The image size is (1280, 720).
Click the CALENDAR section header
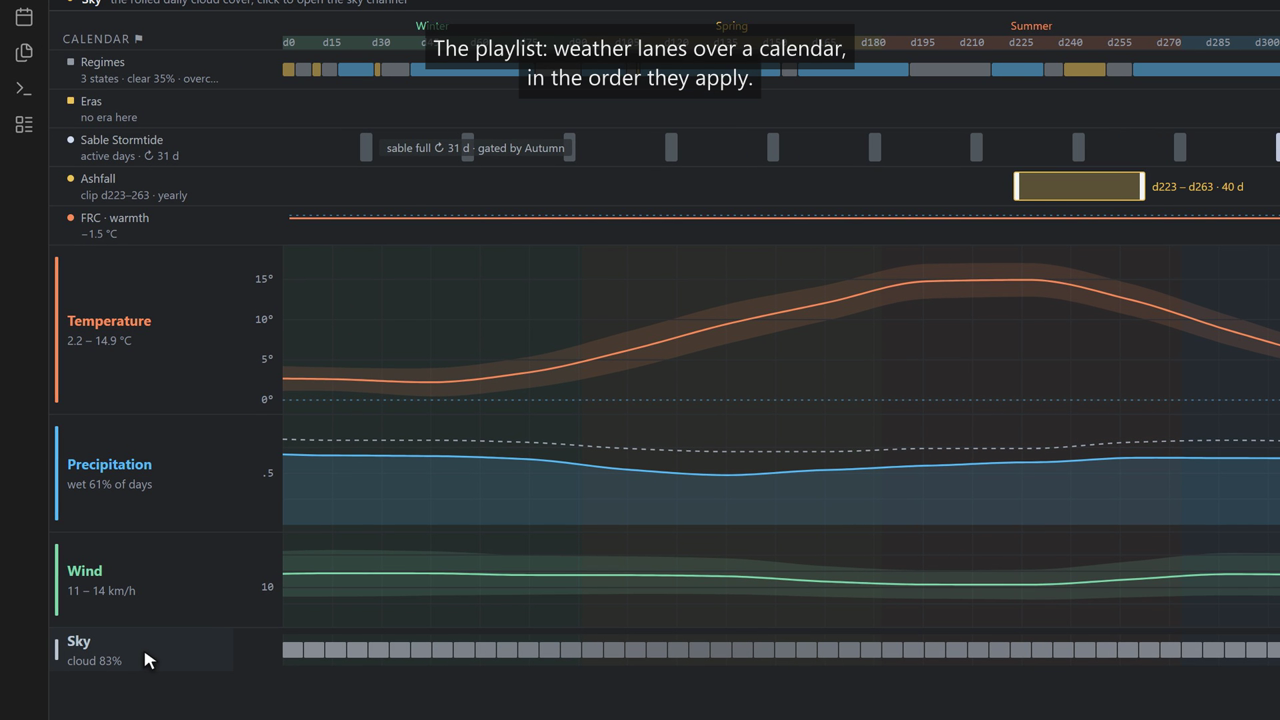tap(96, 39)
